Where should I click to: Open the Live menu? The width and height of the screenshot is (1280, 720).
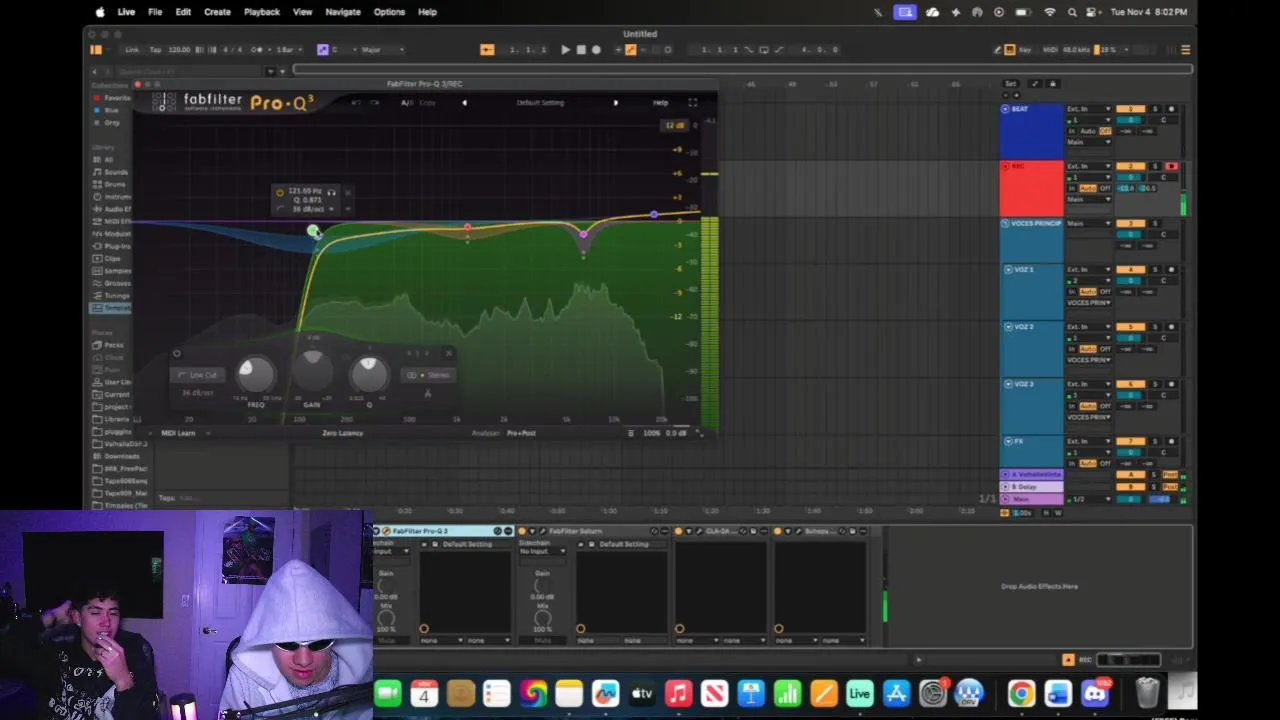(126, 12)
